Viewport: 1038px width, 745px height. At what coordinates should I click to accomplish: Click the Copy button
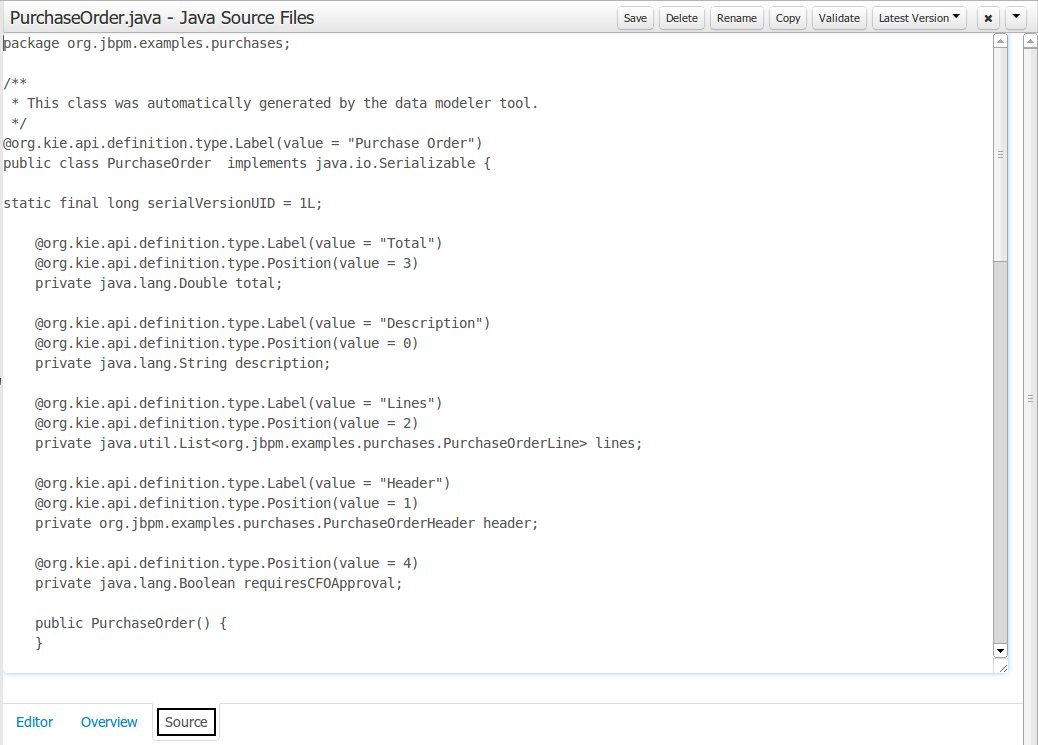tap(788, 18)
